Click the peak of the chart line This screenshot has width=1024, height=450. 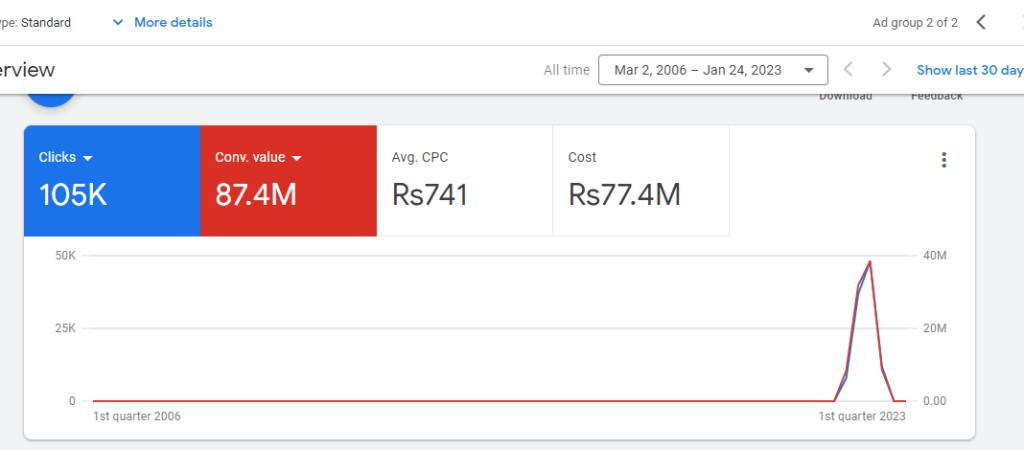(870, 262)
